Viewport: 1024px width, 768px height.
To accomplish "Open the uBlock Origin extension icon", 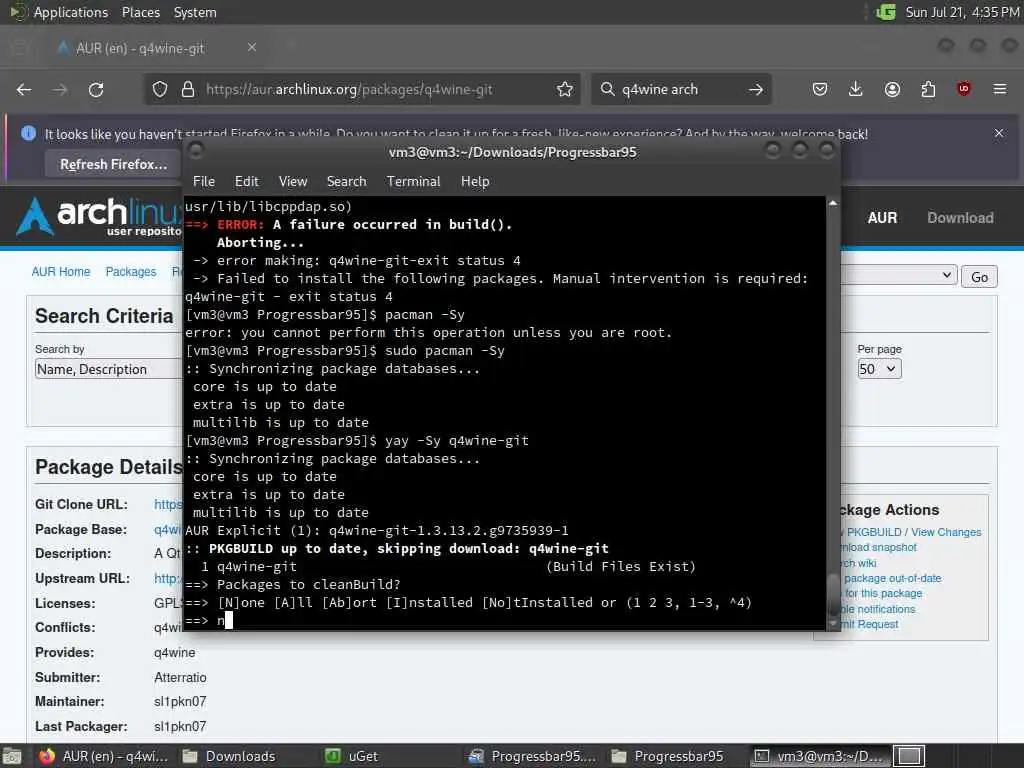I will click(964, 89).
